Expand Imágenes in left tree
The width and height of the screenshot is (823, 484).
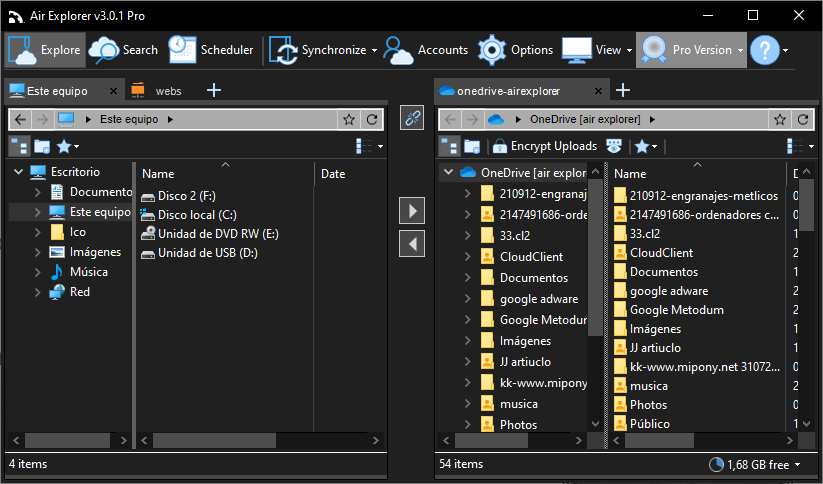[37, 252]
